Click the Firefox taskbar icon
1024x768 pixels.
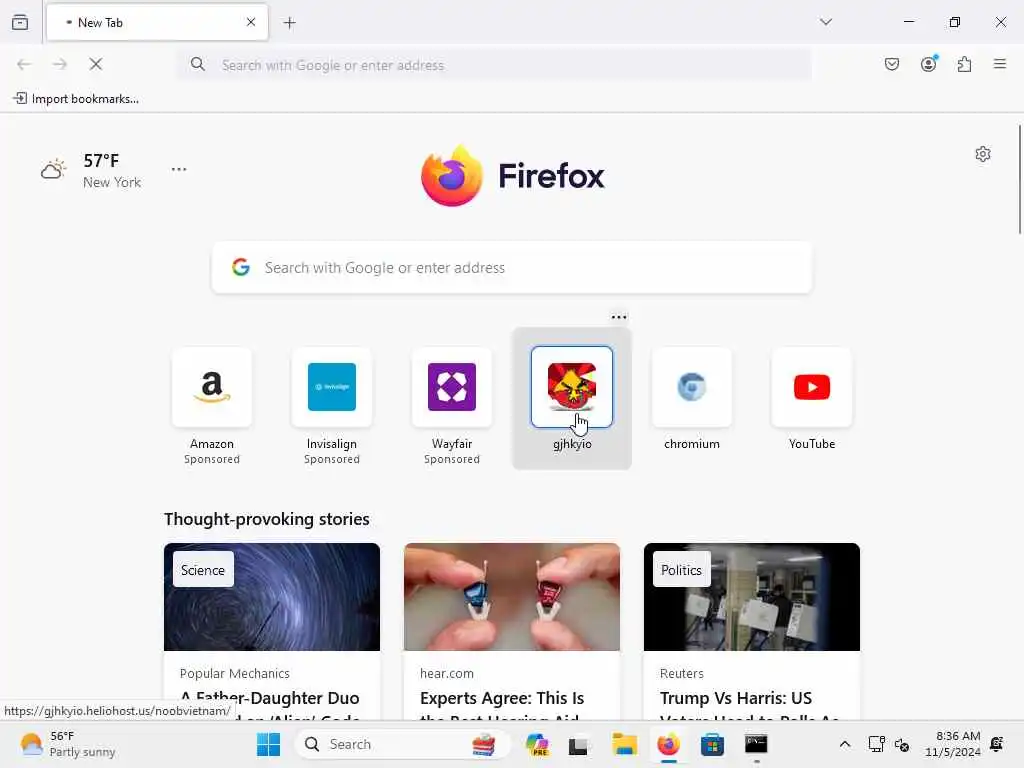click(x=668, y=744)
